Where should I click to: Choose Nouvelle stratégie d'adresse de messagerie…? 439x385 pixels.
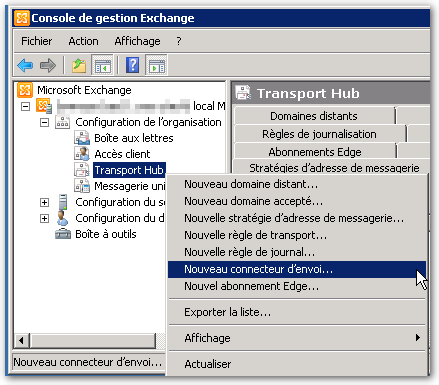[297, 218]
